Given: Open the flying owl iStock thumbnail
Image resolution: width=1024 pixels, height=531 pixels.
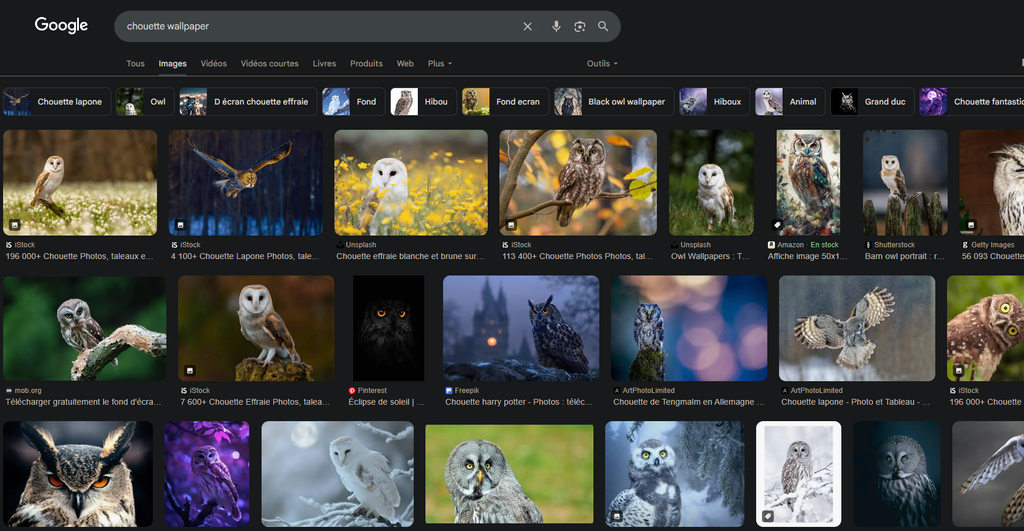Looking at the screenshot, I should 245,182.
